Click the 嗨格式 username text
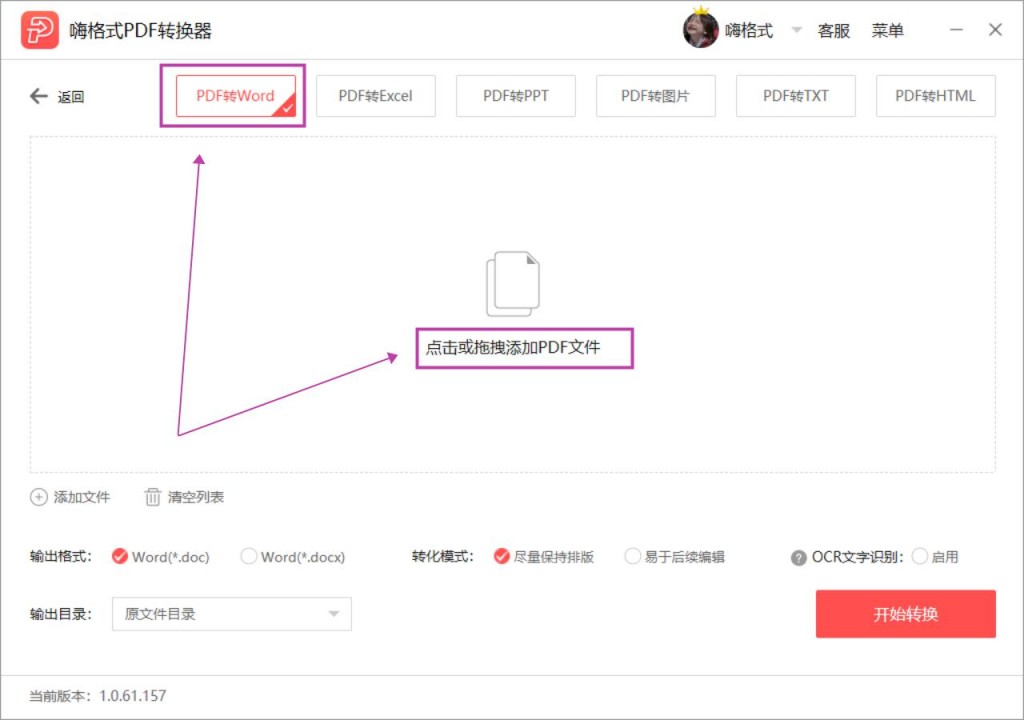The image size is (1024, 720). 748,31
